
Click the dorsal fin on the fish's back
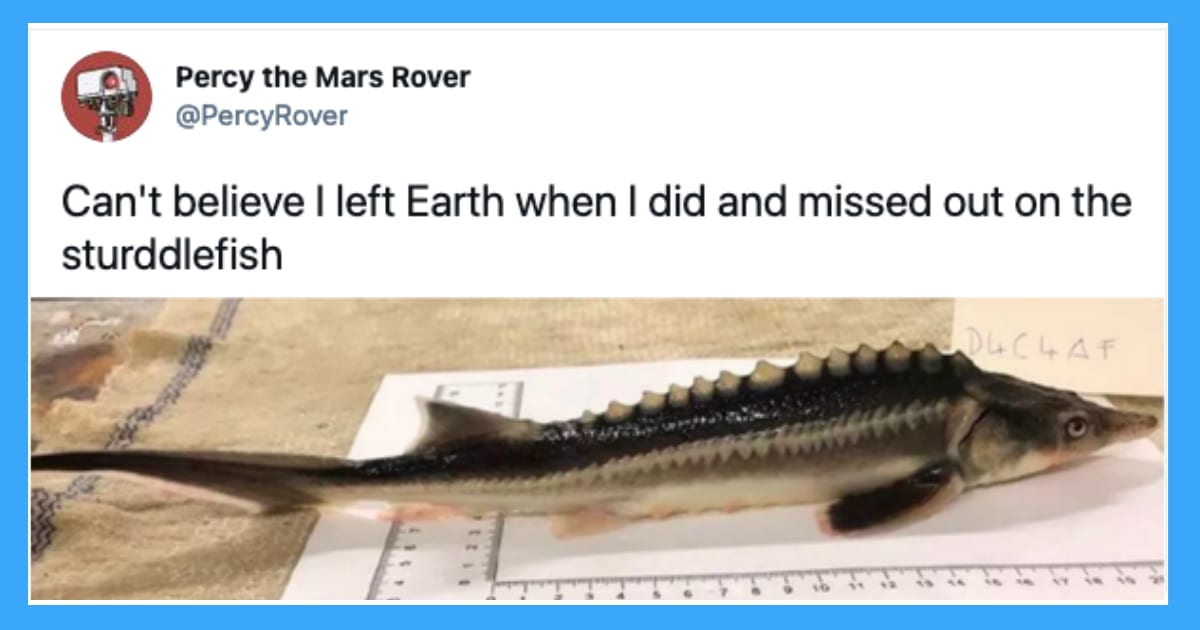(463, 421)
